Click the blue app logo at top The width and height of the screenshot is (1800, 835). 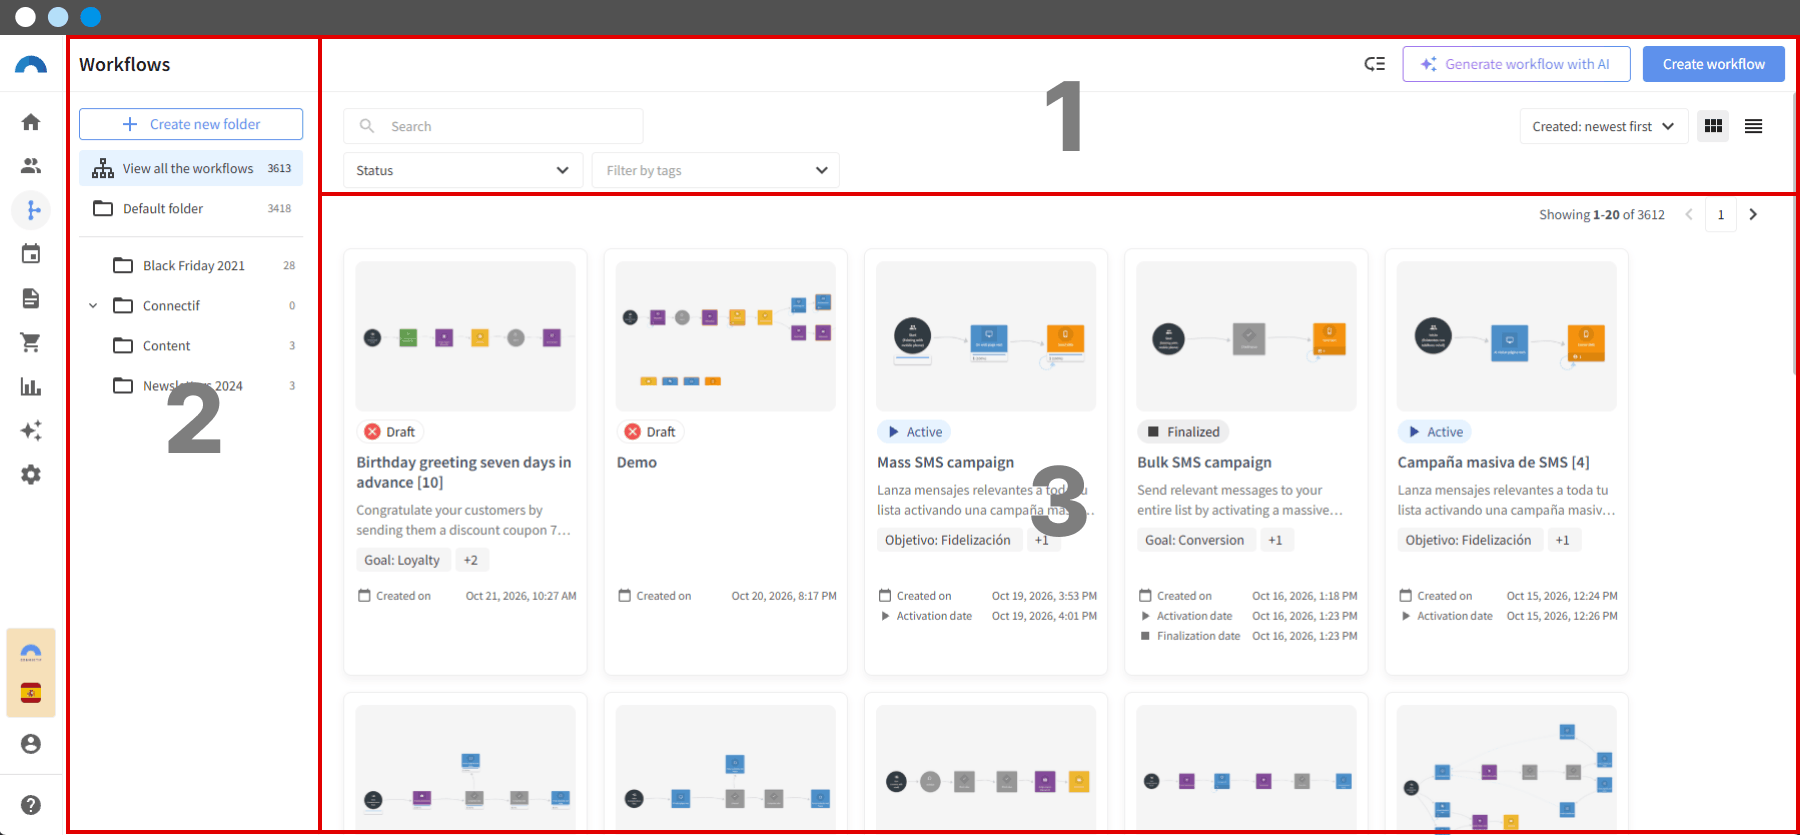click(x=31, y=65)
